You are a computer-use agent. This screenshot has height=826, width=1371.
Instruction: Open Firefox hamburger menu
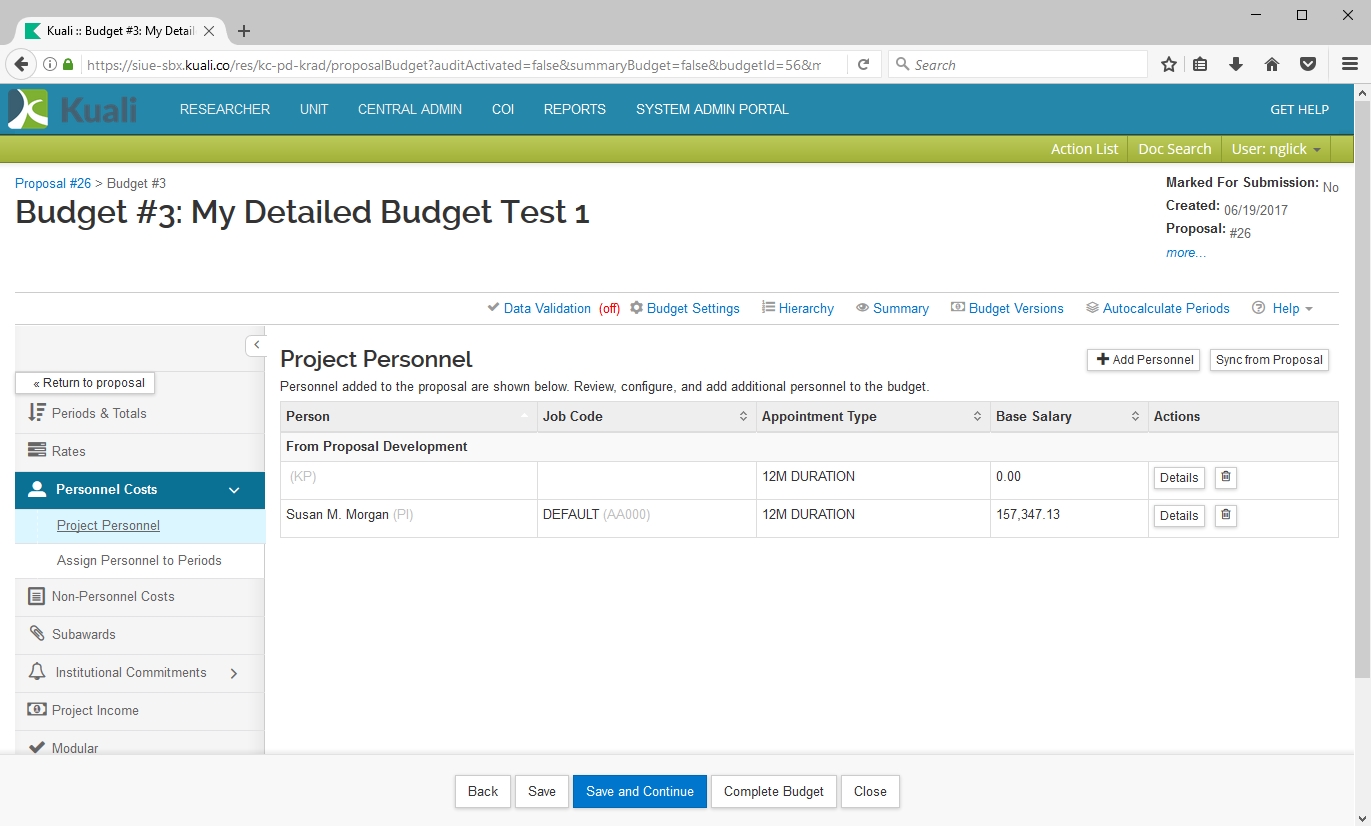click(x=1349, y=65)
